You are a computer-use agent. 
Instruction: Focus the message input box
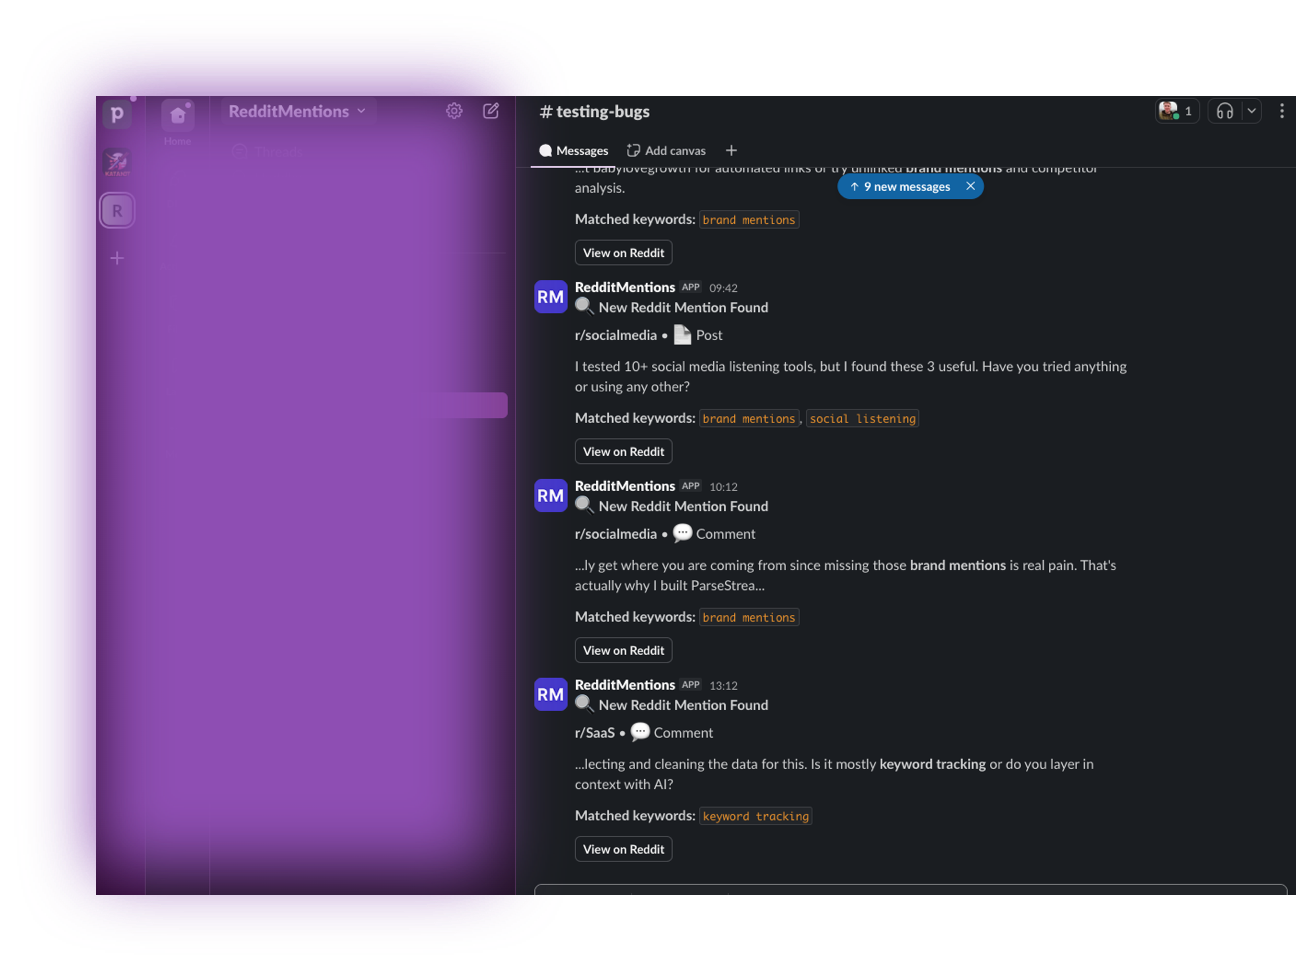[x=910, y=889]
